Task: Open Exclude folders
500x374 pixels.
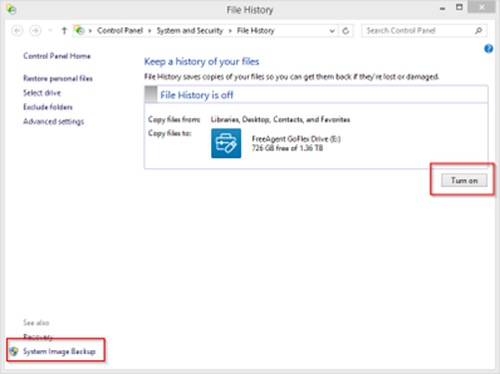Action: pyautogui.click(x=48, y=107)
